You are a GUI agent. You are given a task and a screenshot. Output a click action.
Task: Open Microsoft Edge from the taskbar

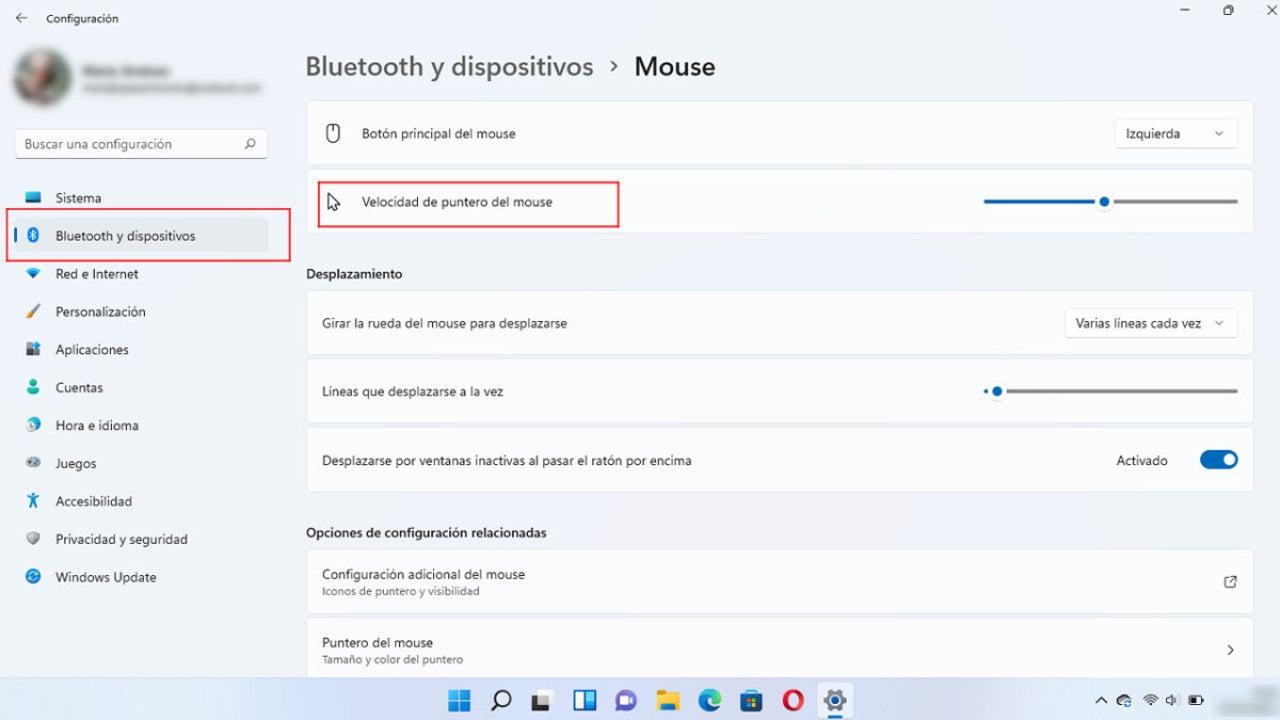point(709,701)
